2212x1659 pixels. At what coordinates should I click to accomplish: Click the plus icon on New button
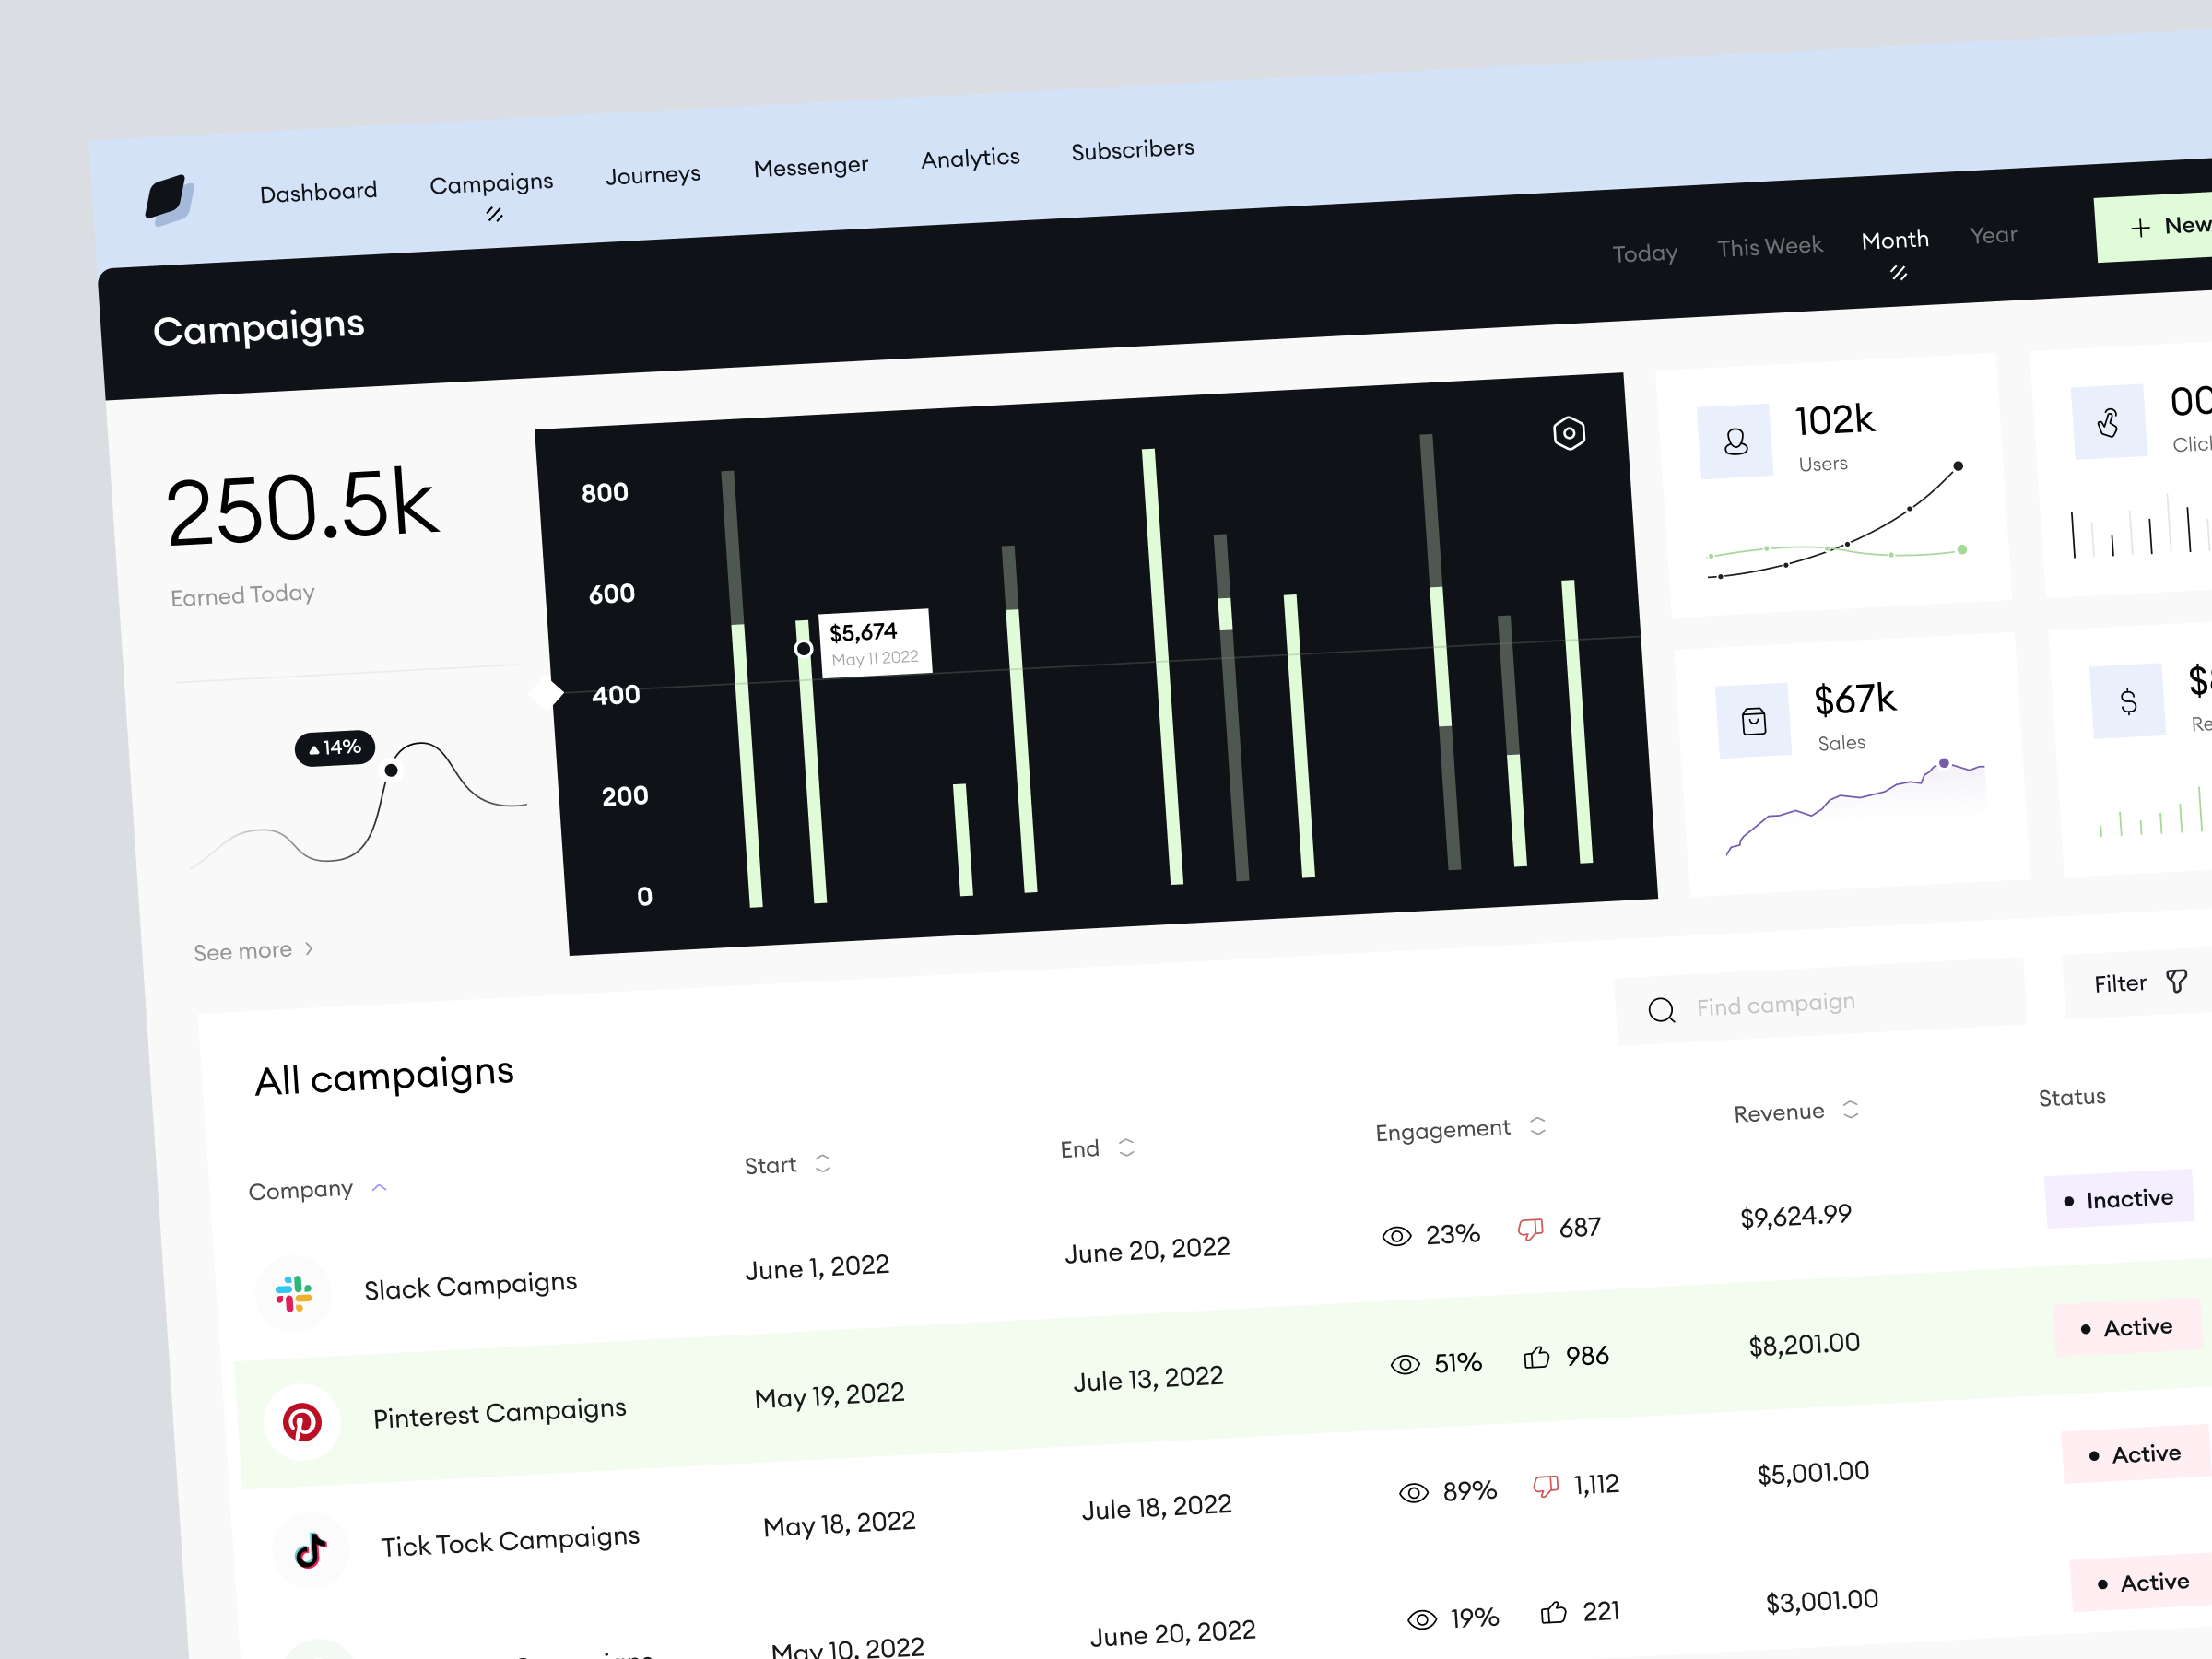coord(2140,228)
